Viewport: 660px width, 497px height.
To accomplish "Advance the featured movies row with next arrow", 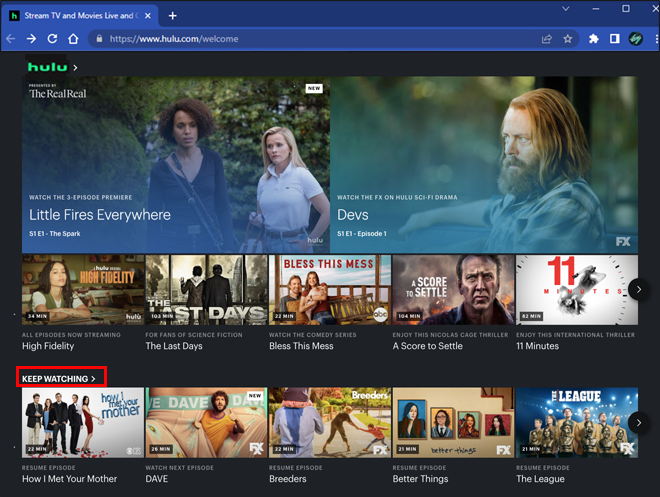I will coord(639,290).
